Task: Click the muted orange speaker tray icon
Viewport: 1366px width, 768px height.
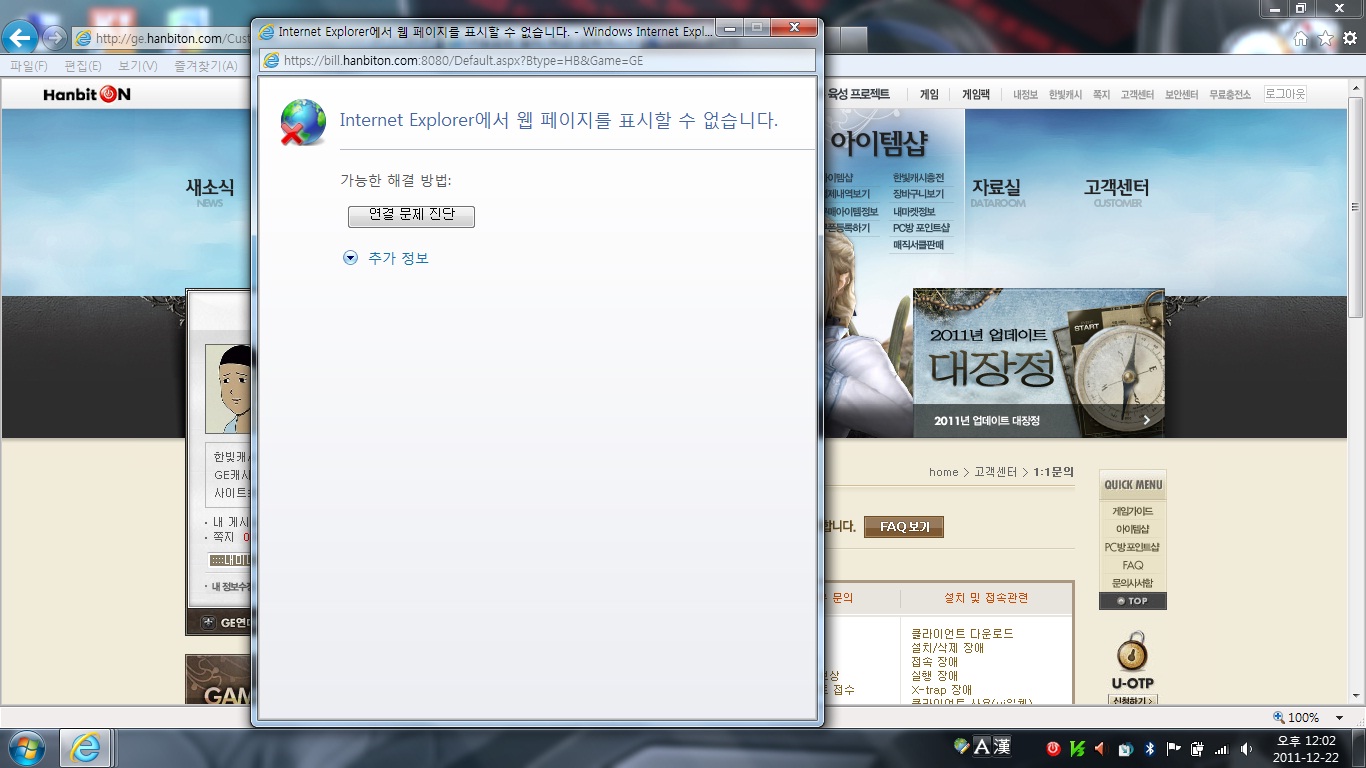Action: (x=1100, y=748)
